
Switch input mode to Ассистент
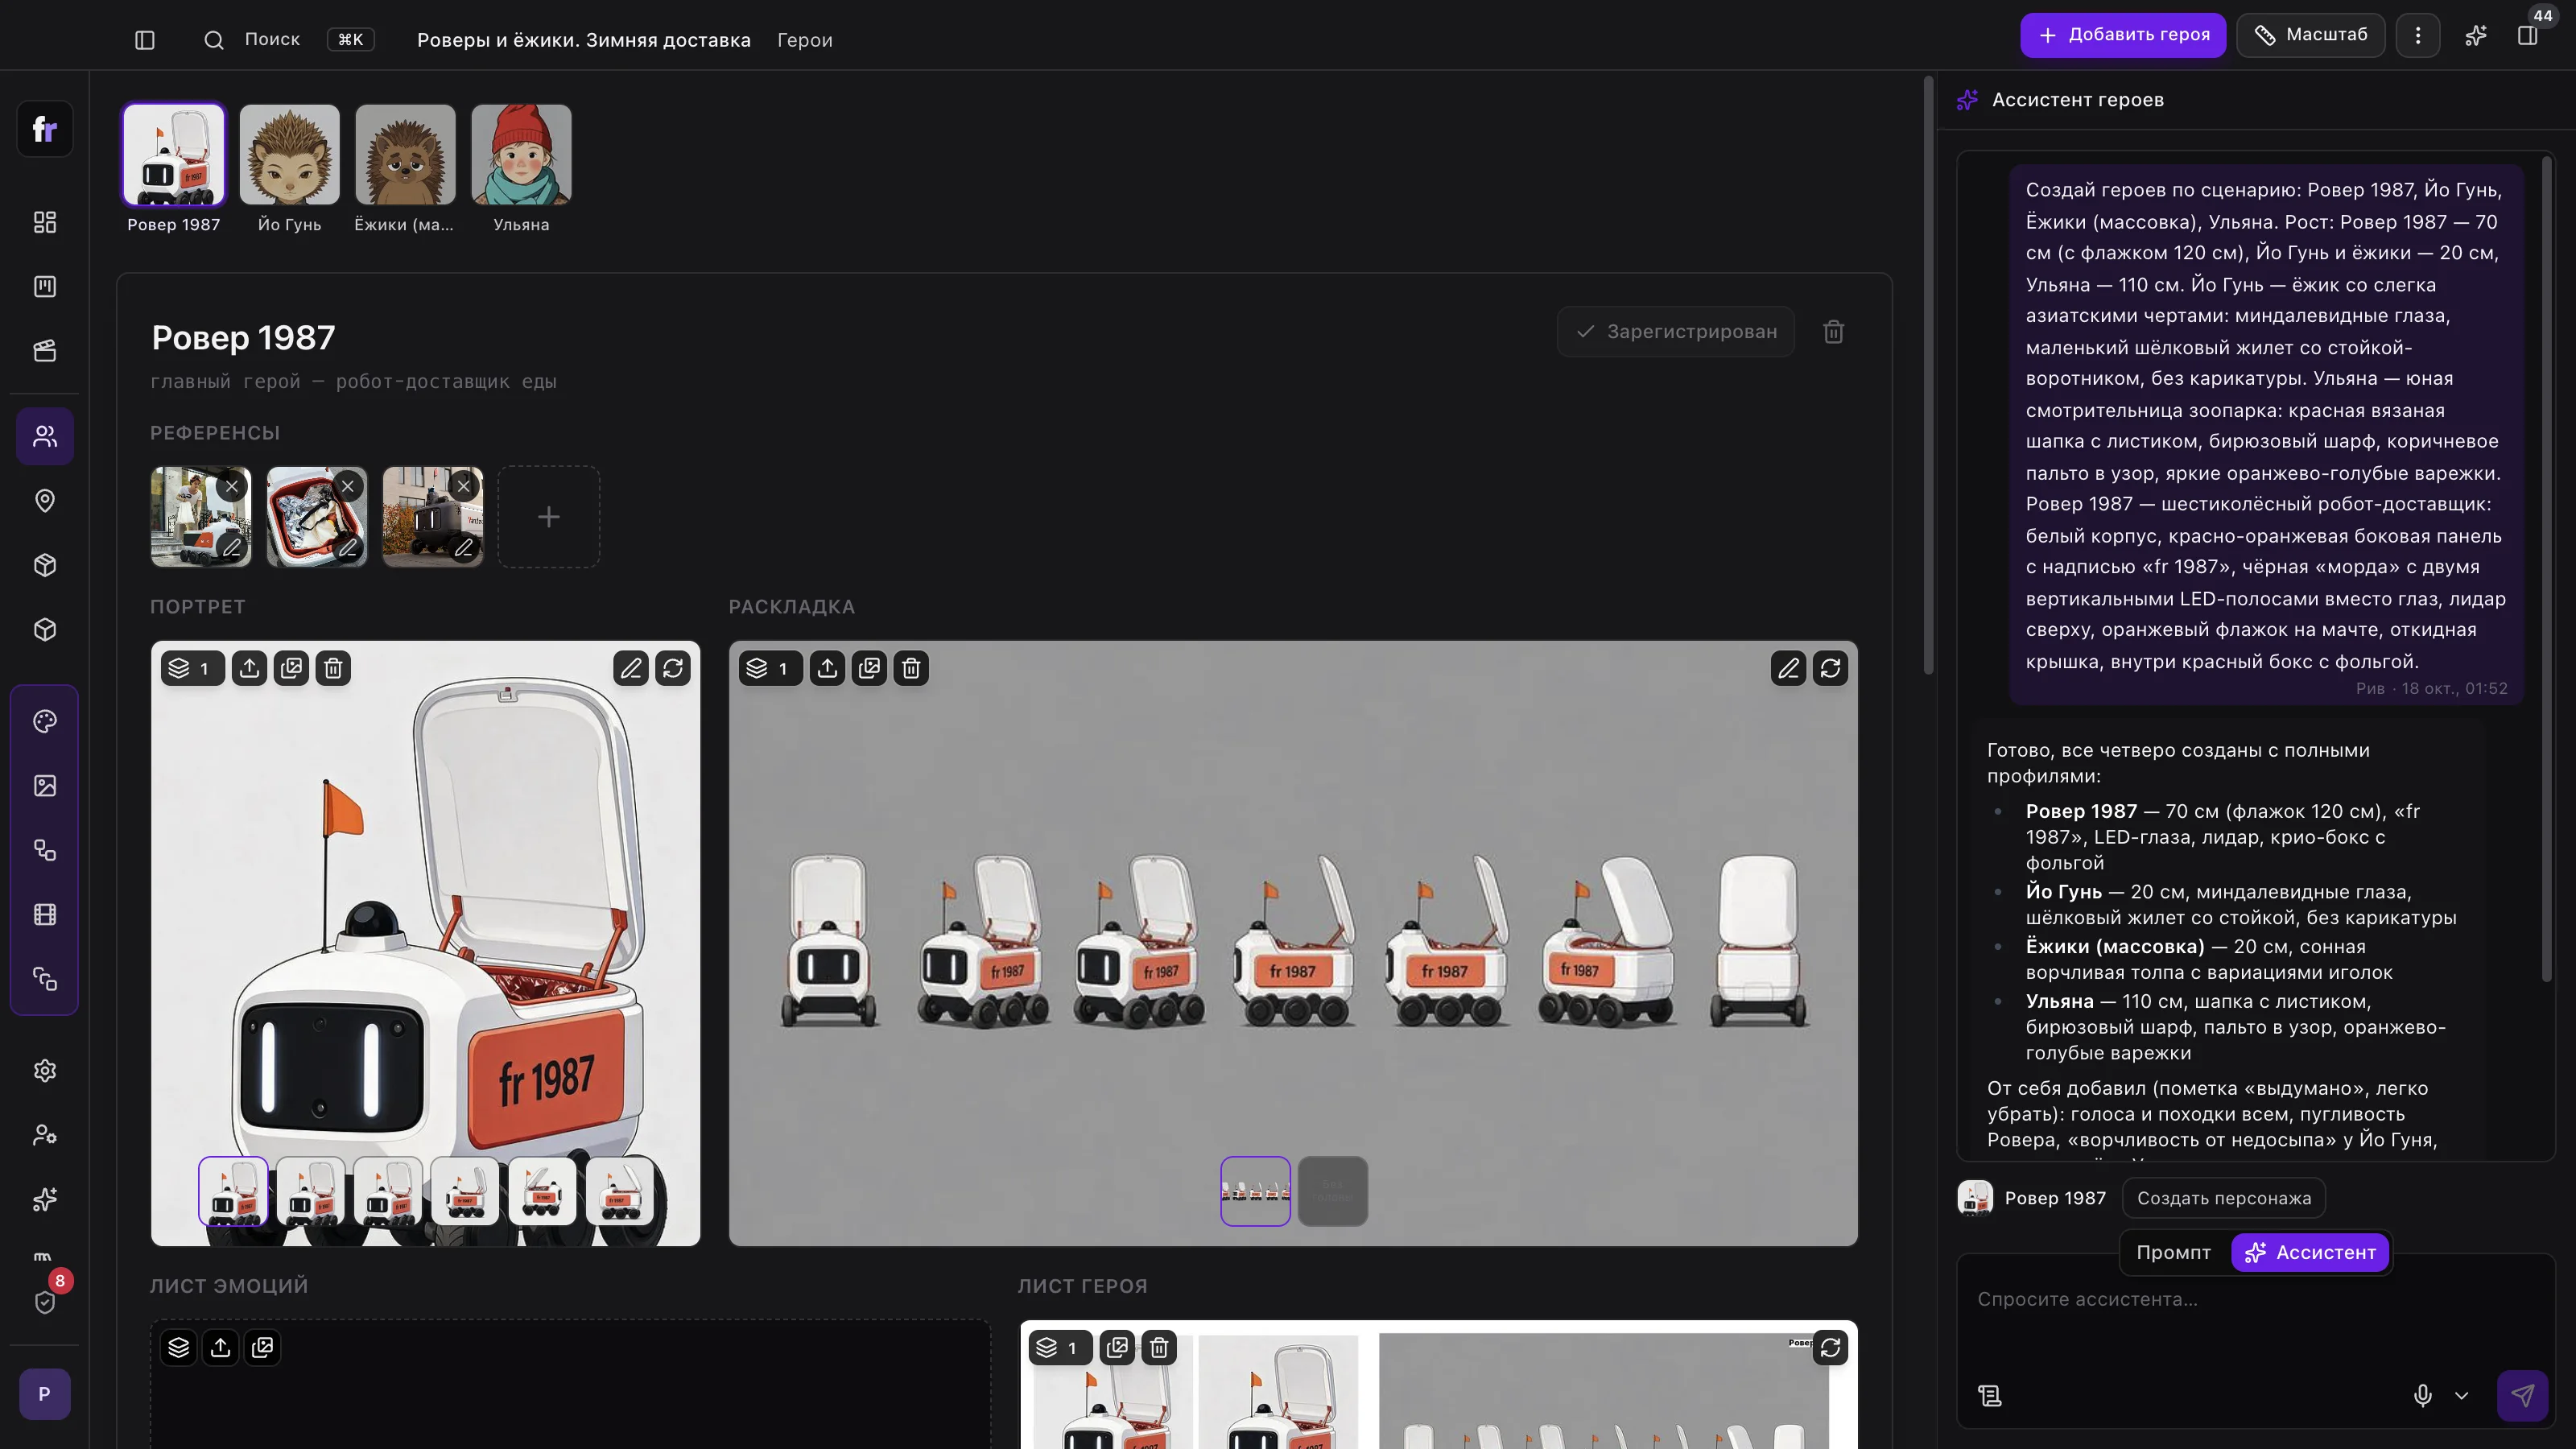(x=2310, y=1252)
